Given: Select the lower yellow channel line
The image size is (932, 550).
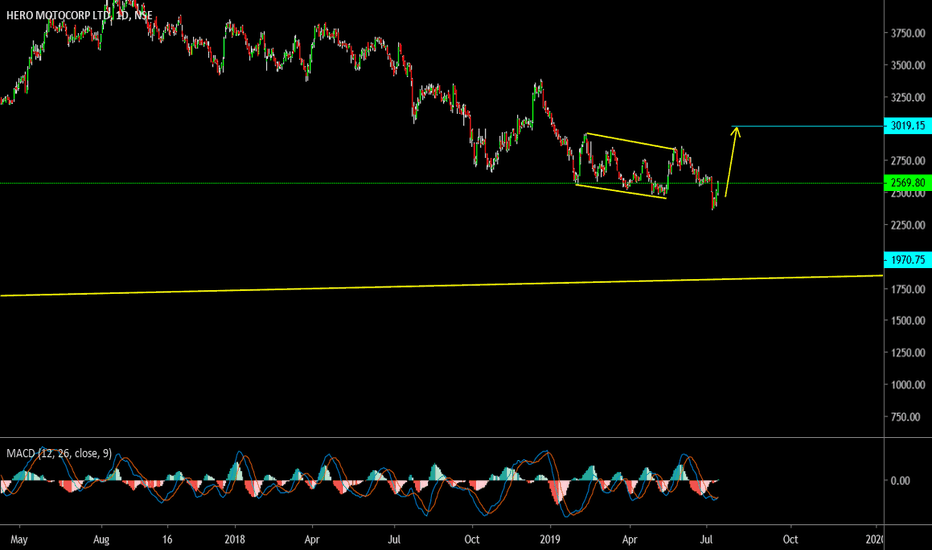Looking at the screenshot, I should click(x=621, y=191).
